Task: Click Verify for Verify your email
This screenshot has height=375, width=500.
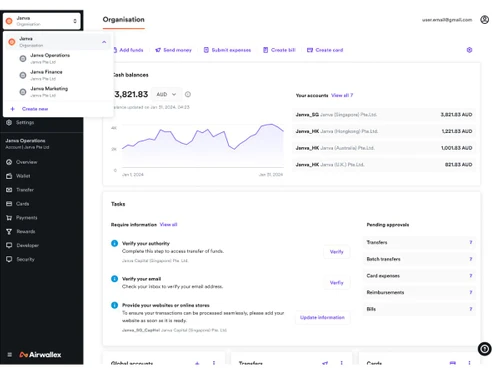Action: point(337,283)
